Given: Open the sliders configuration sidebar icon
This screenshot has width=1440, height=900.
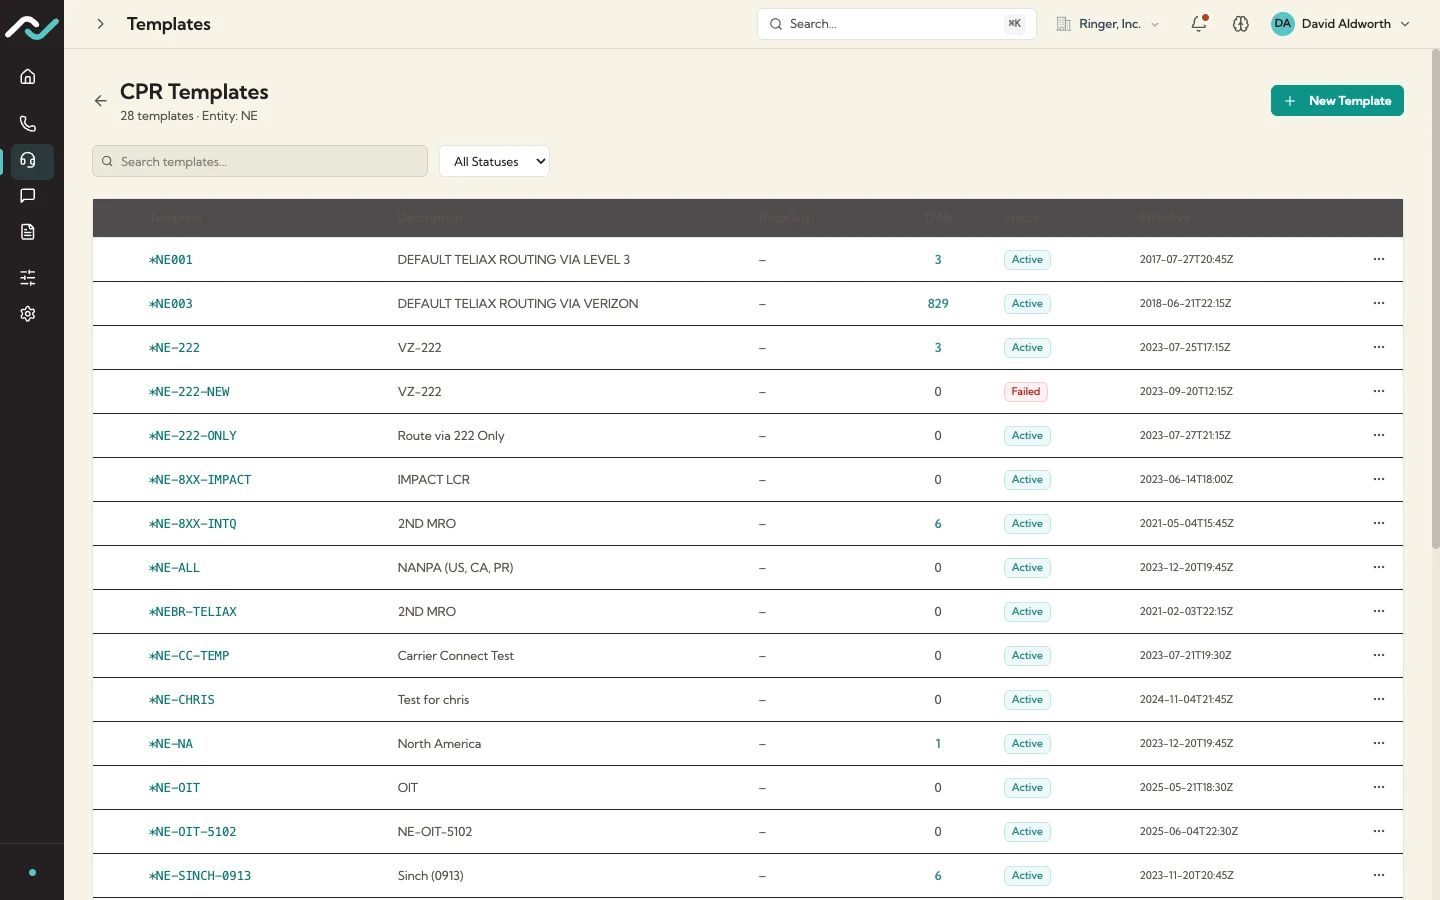Looking at the screenshot, I should point(28,277).
